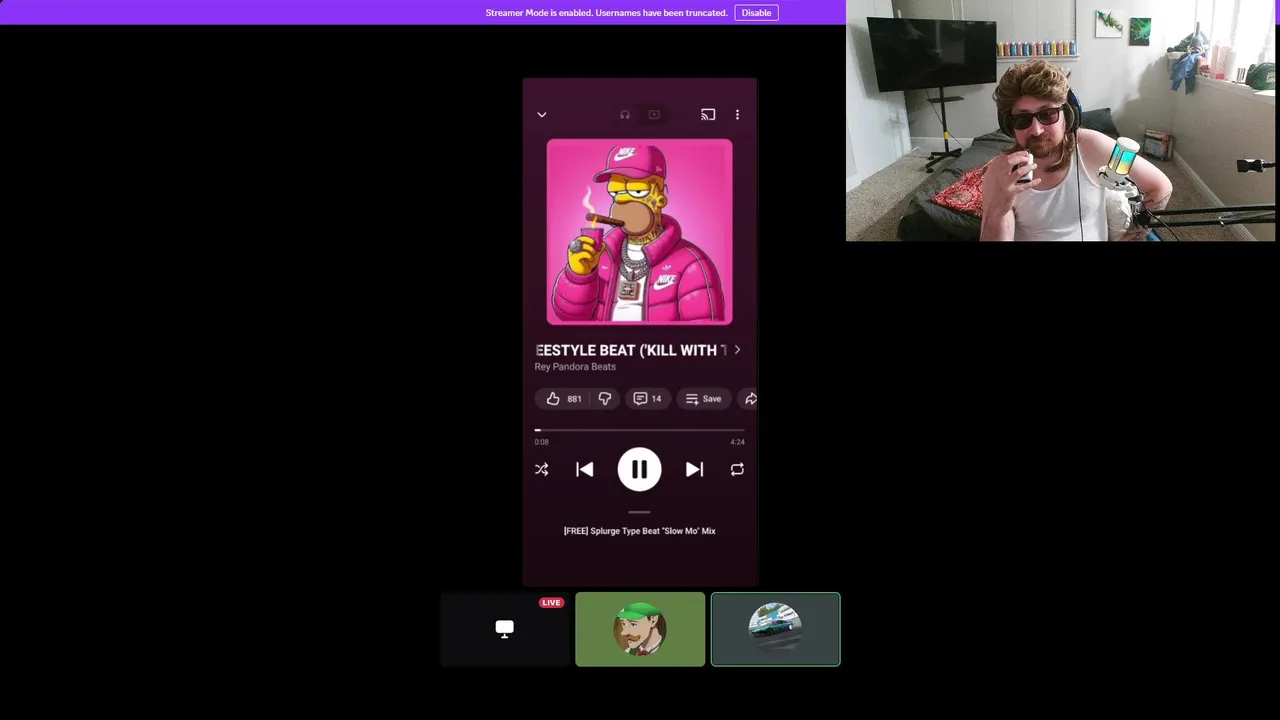Click the elapsed time 0:08
The width and height of the screenshot is (1280, 720).
(541, 442)
